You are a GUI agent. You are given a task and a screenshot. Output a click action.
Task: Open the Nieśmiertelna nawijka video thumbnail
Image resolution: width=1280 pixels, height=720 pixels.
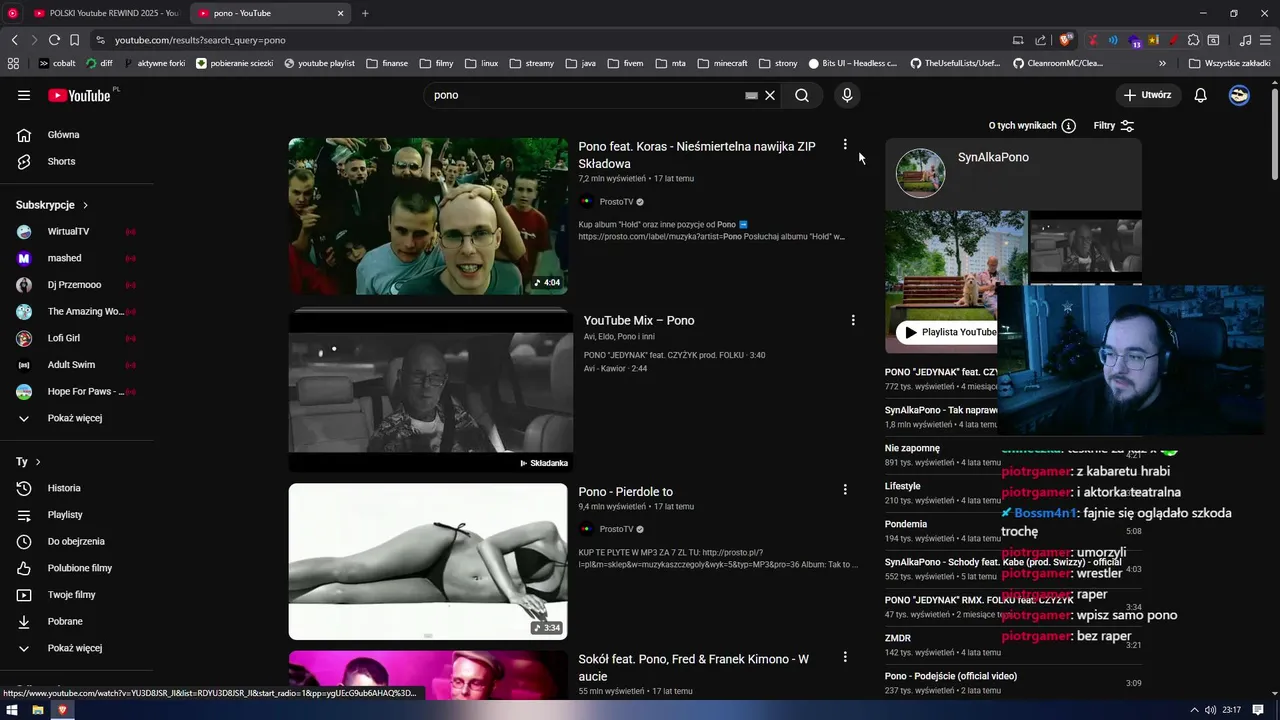(x=428, y=216)
